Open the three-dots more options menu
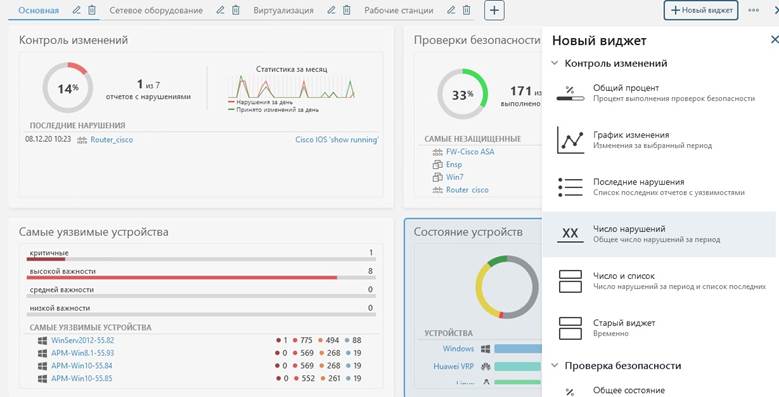 tap(753, 10)
